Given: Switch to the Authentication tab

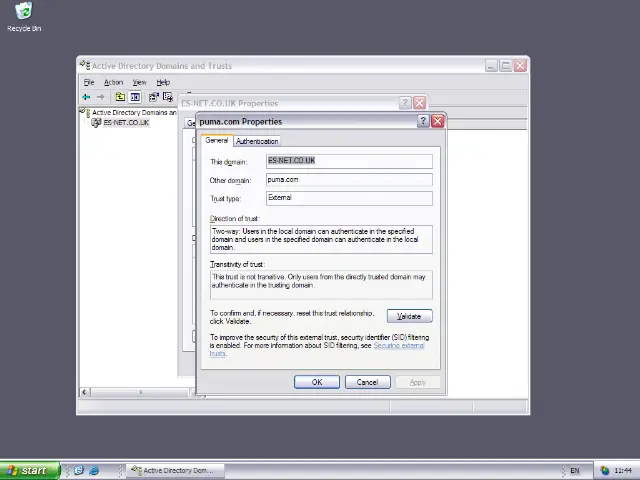Looking at the screenshot, I should 257,141.
